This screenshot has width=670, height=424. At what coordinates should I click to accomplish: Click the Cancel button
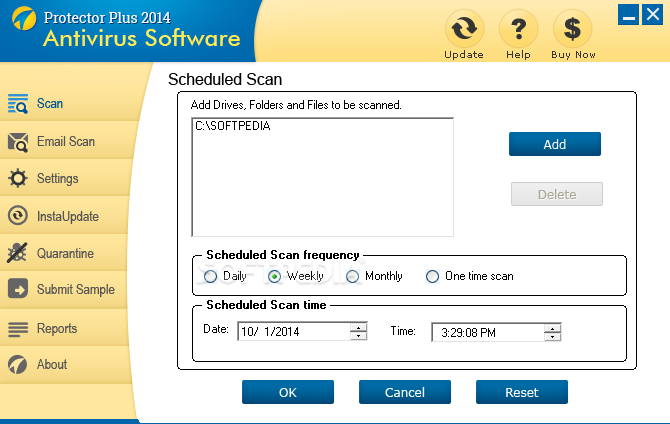(405, 392)
